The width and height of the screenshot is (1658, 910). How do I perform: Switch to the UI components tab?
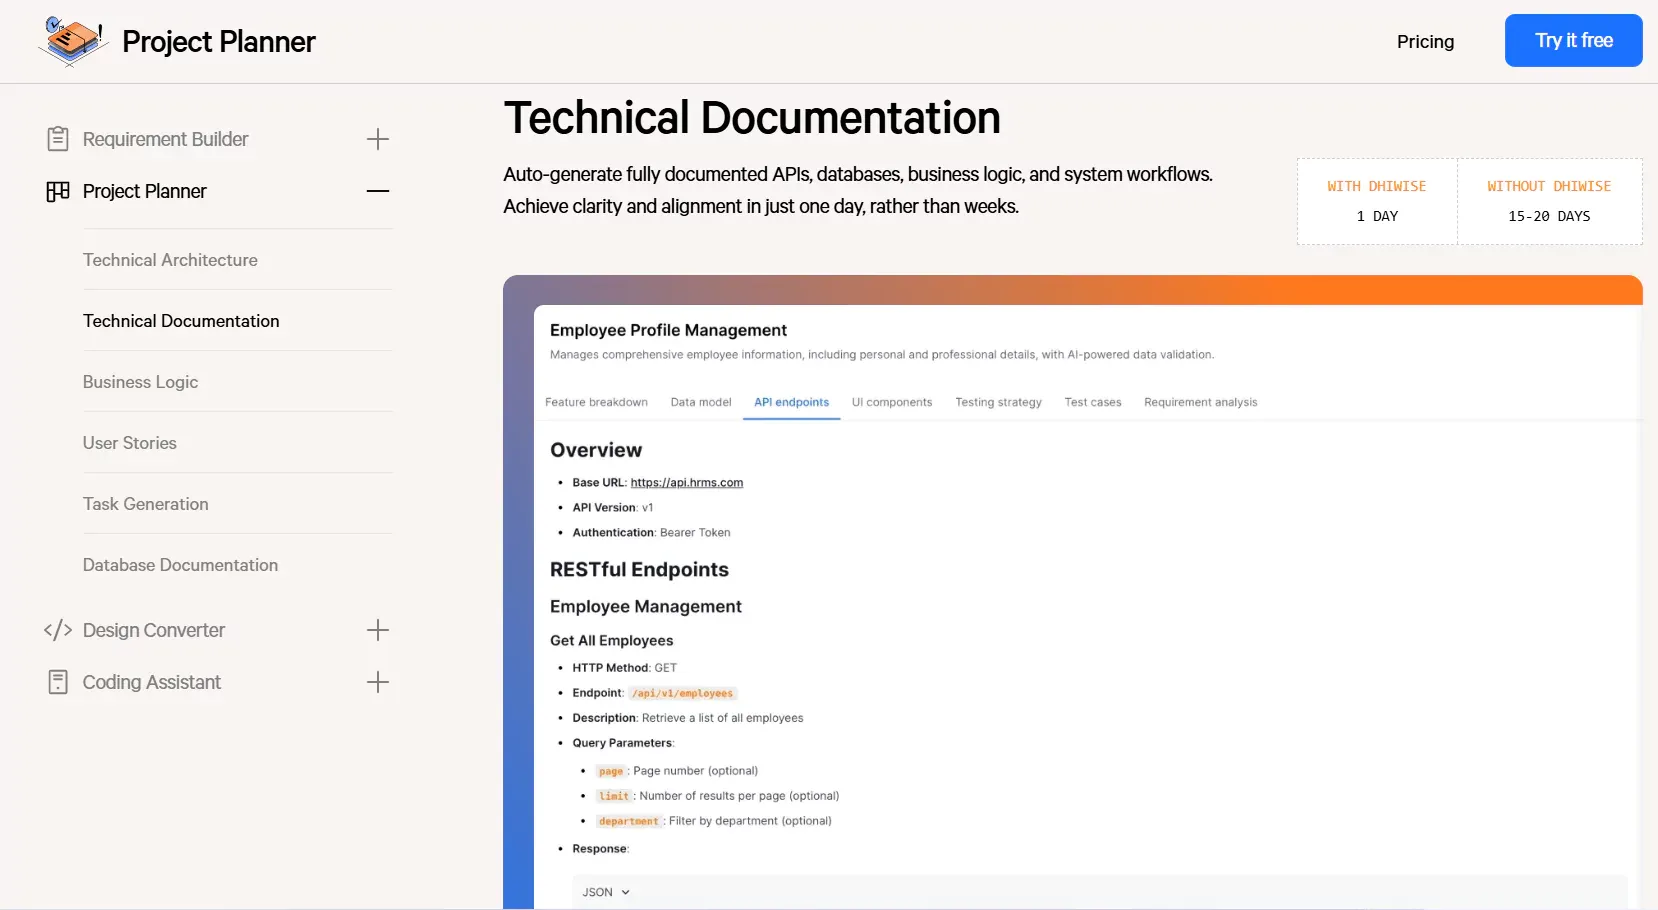tap(892, 402)
